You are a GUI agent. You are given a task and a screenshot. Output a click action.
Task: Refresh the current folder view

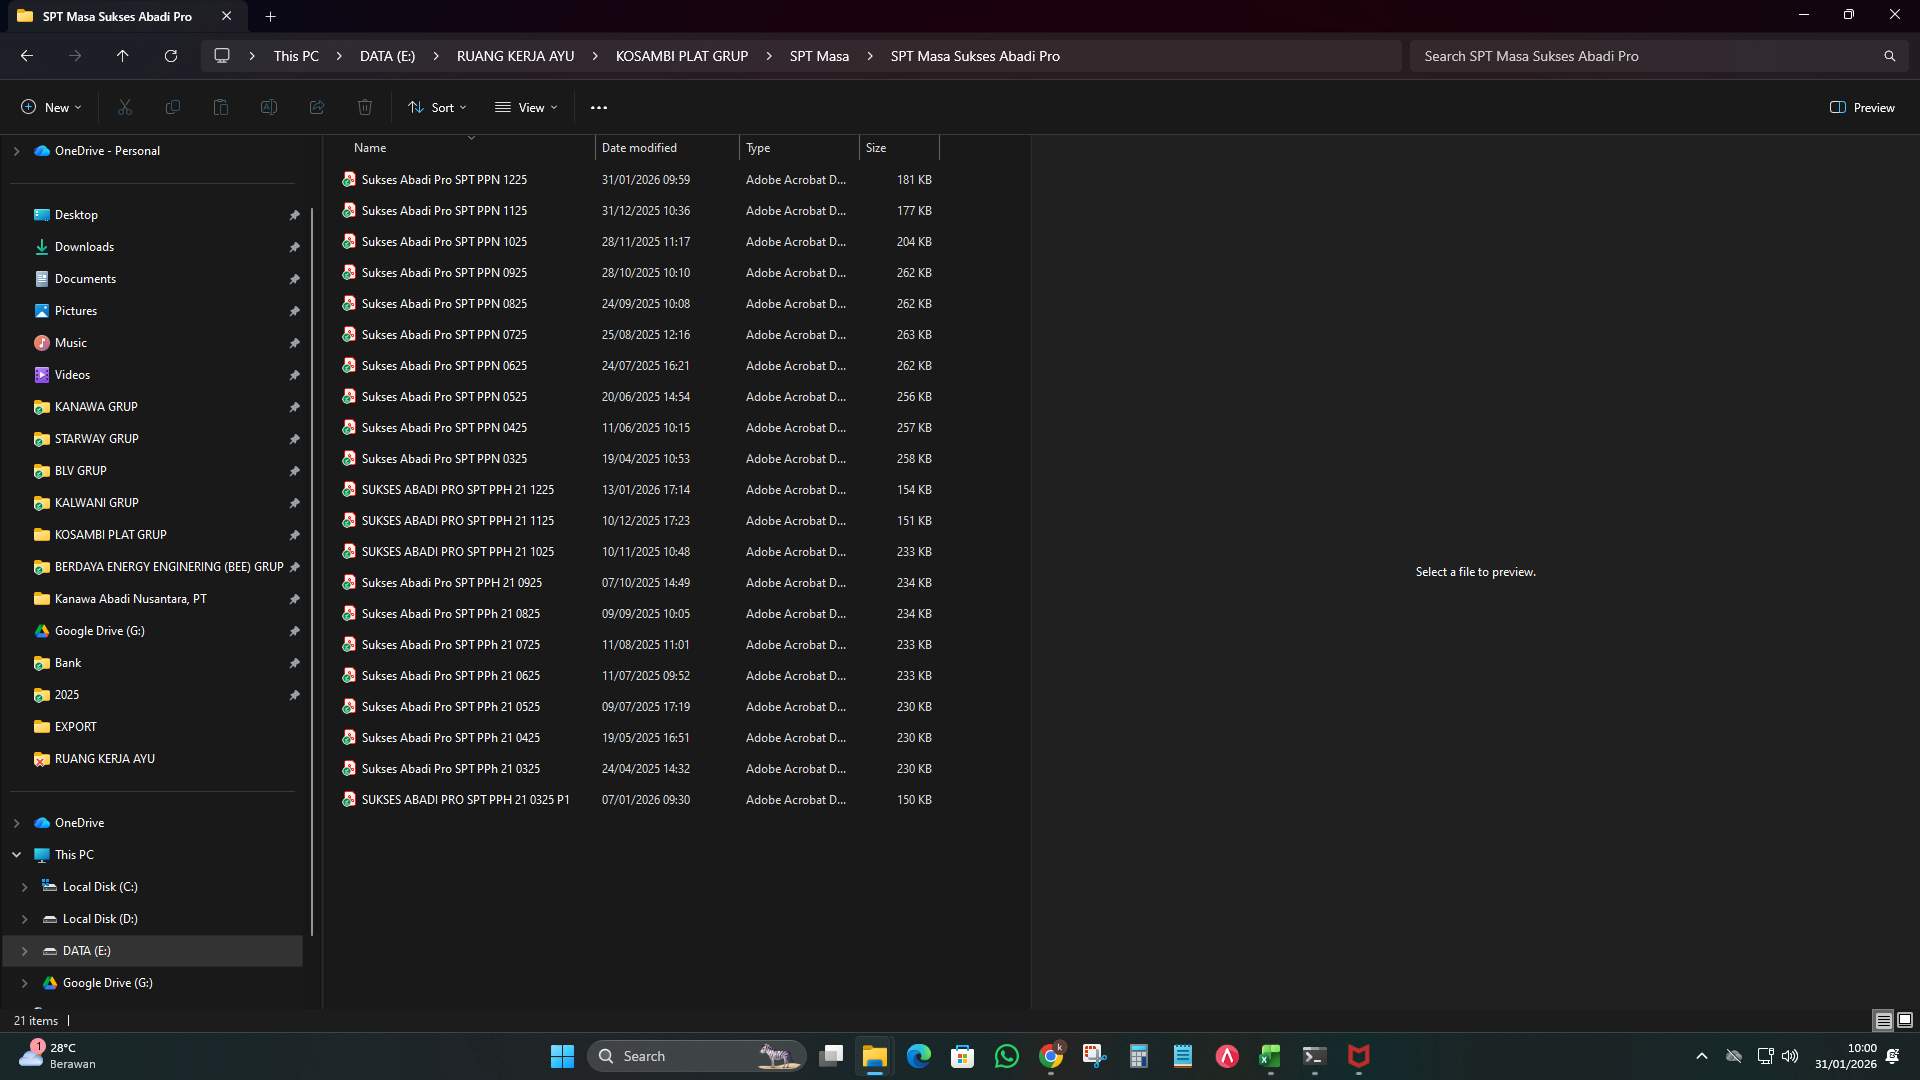pyautogui.click(x=170, y=56)
